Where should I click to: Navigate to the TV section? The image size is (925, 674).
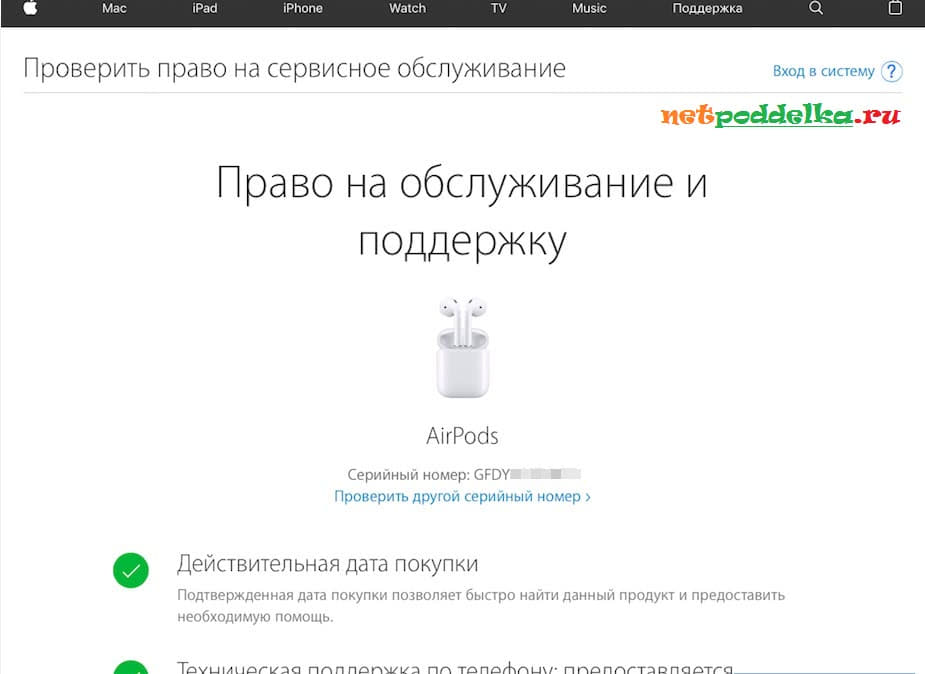point(498,8)
